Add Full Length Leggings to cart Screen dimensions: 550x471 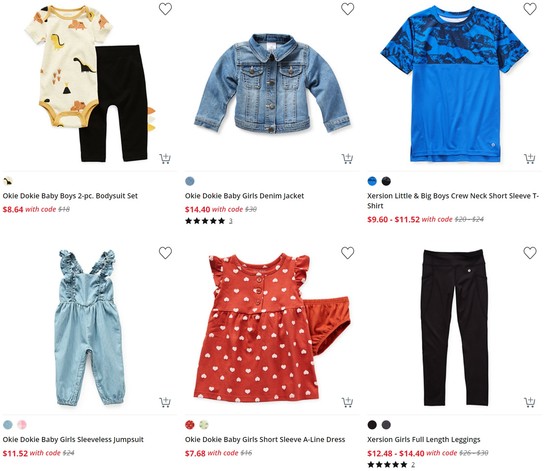click(530, 402)
